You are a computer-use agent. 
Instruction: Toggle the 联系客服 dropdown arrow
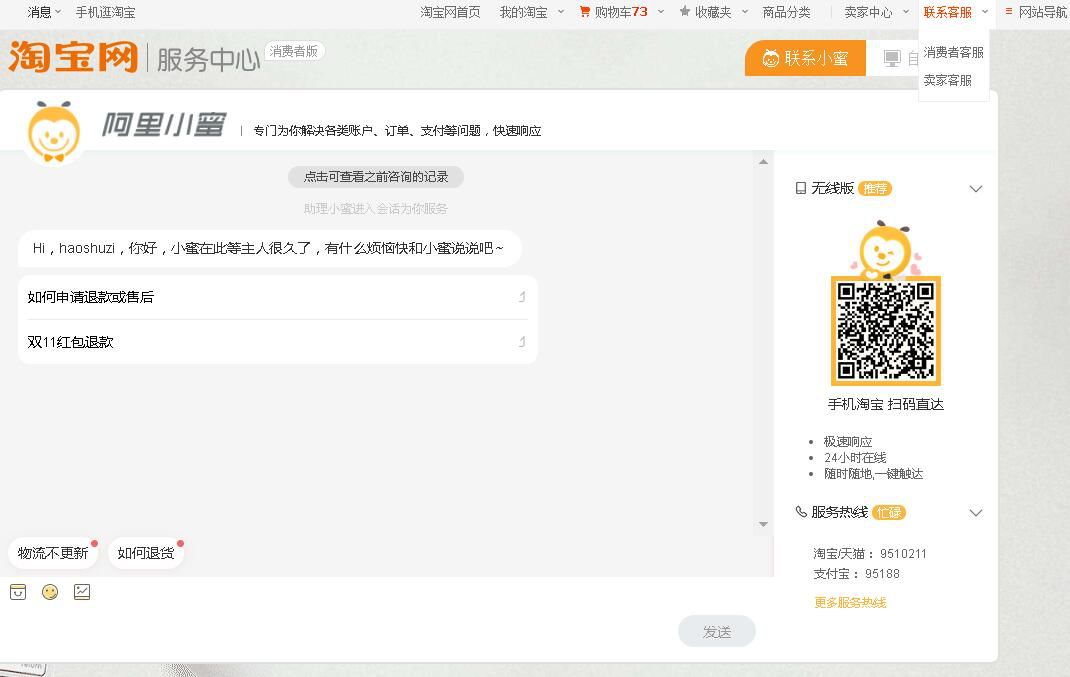(985, 12)
